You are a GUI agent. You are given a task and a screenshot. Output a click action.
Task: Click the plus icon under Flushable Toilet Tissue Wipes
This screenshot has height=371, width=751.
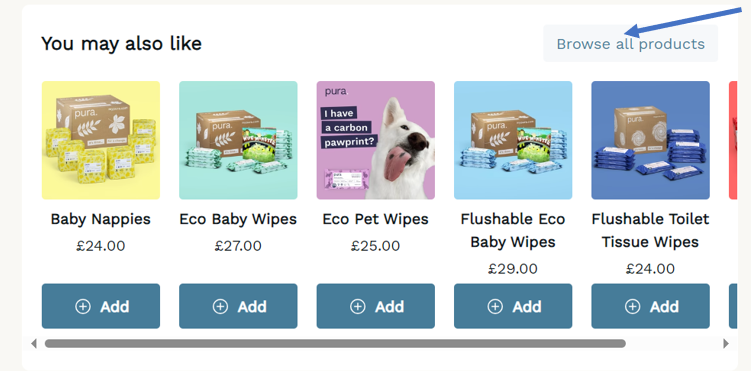pos(633,306)
